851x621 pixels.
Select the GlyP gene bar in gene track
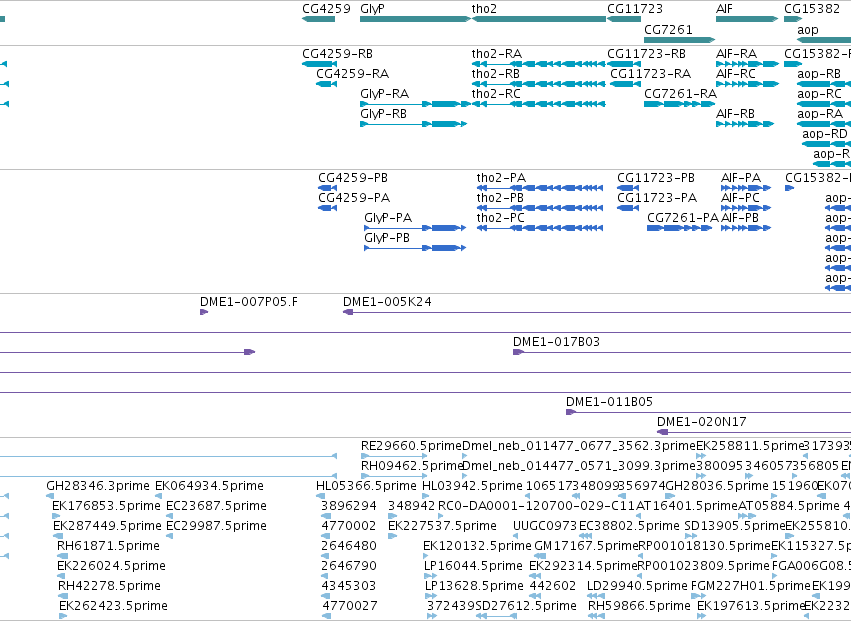point(415,19)
